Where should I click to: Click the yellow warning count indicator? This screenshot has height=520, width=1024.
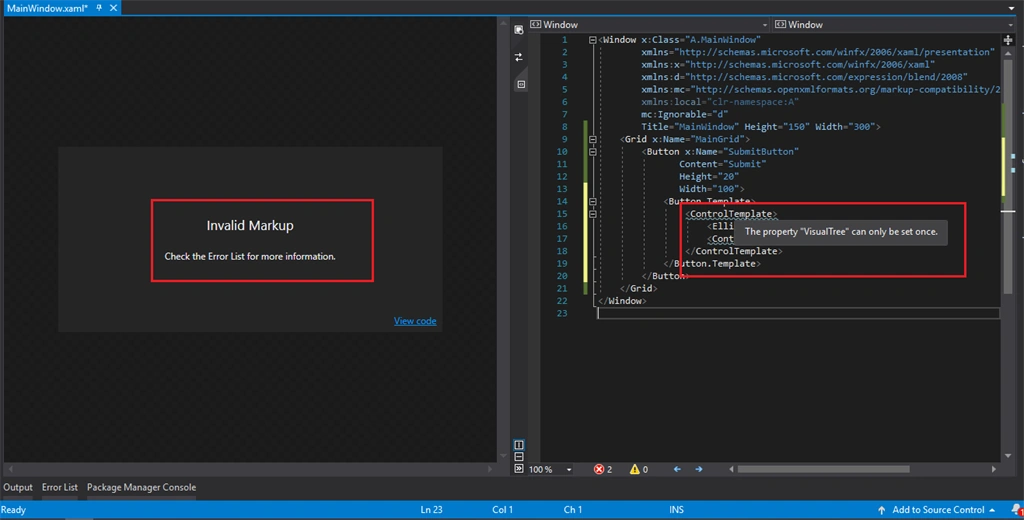(639, 469)
